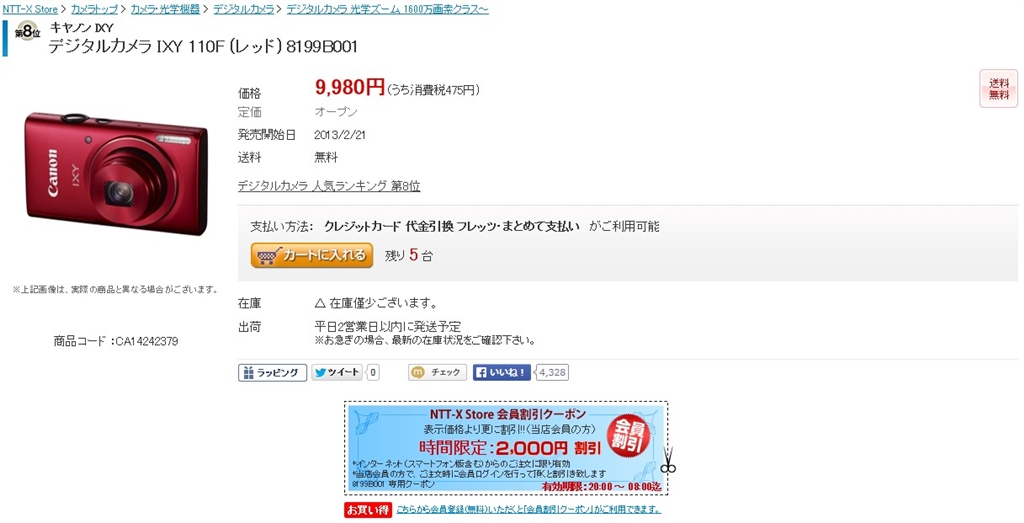Open デジタルカメラ 人気ランキング 第8位 link
Image resolution: width=1024 pixels, height=523 pixels.
329,186
